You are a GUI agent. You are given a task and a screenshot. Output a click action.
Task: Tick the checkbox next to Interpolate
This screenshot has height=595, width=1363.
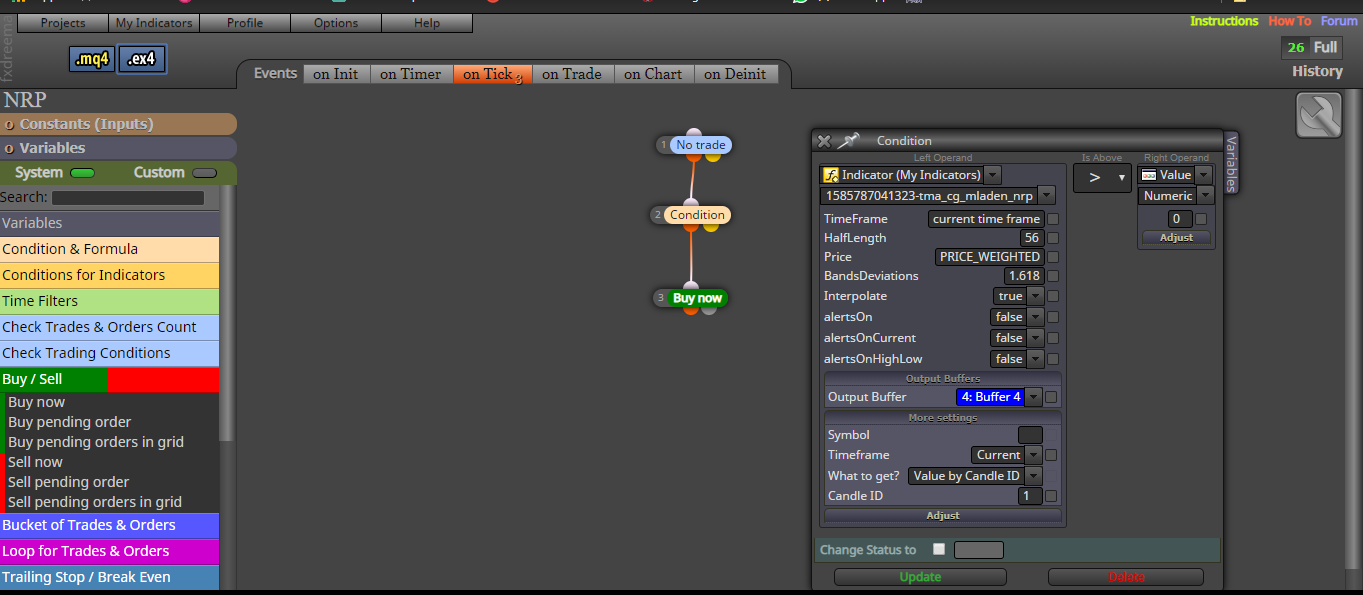pos(1053,296)
